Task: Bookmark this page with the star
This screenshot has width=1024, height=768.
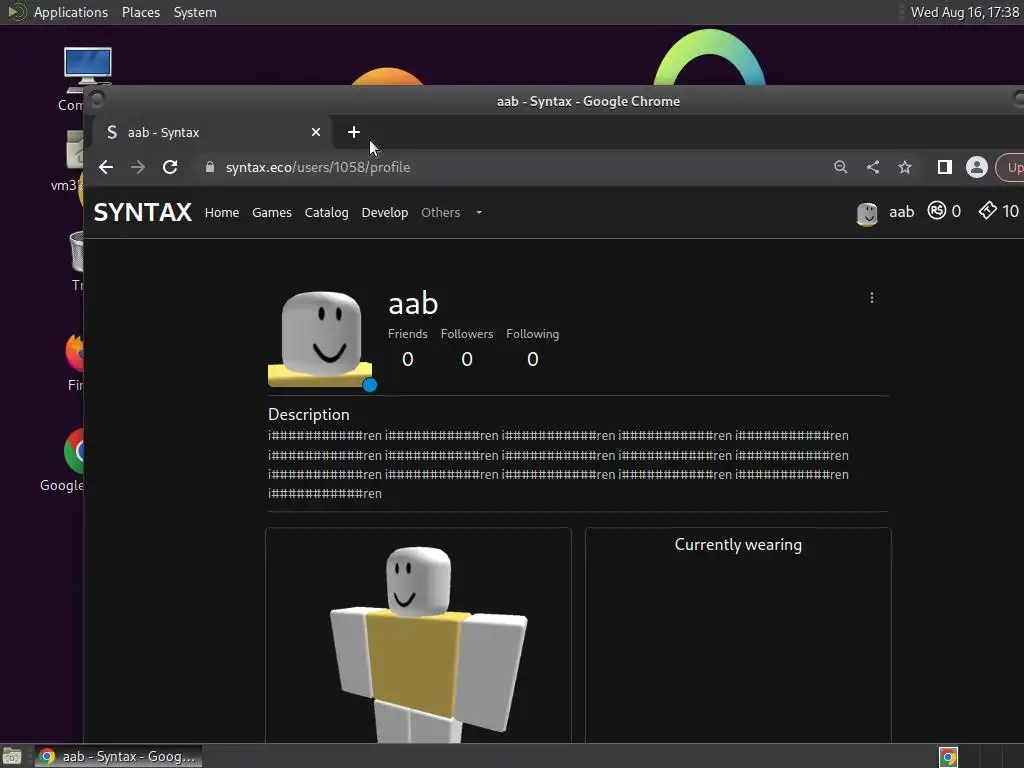Action: click(x=904, y=167)
